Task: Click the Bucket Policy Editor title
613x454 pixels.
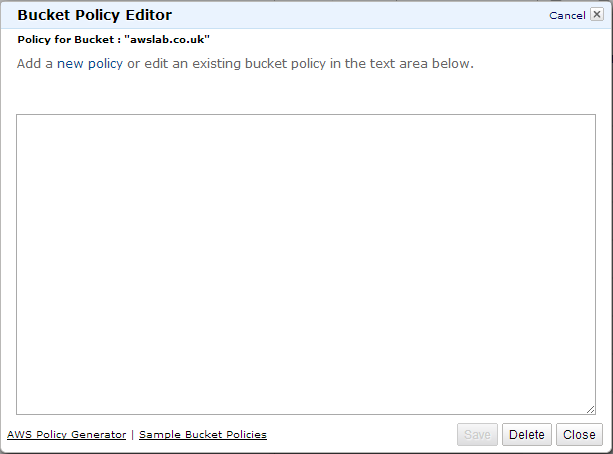Action: coord(94,15)
